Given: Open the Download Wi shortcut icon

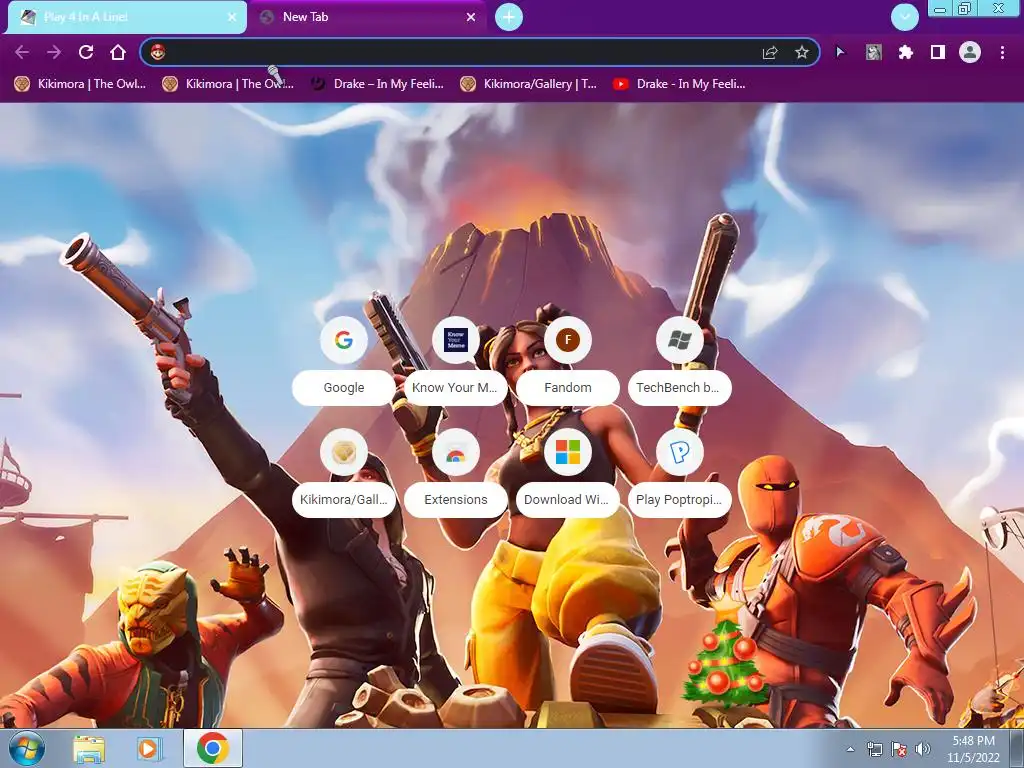Looking at the screenshot, I should [x=568, y=452].
